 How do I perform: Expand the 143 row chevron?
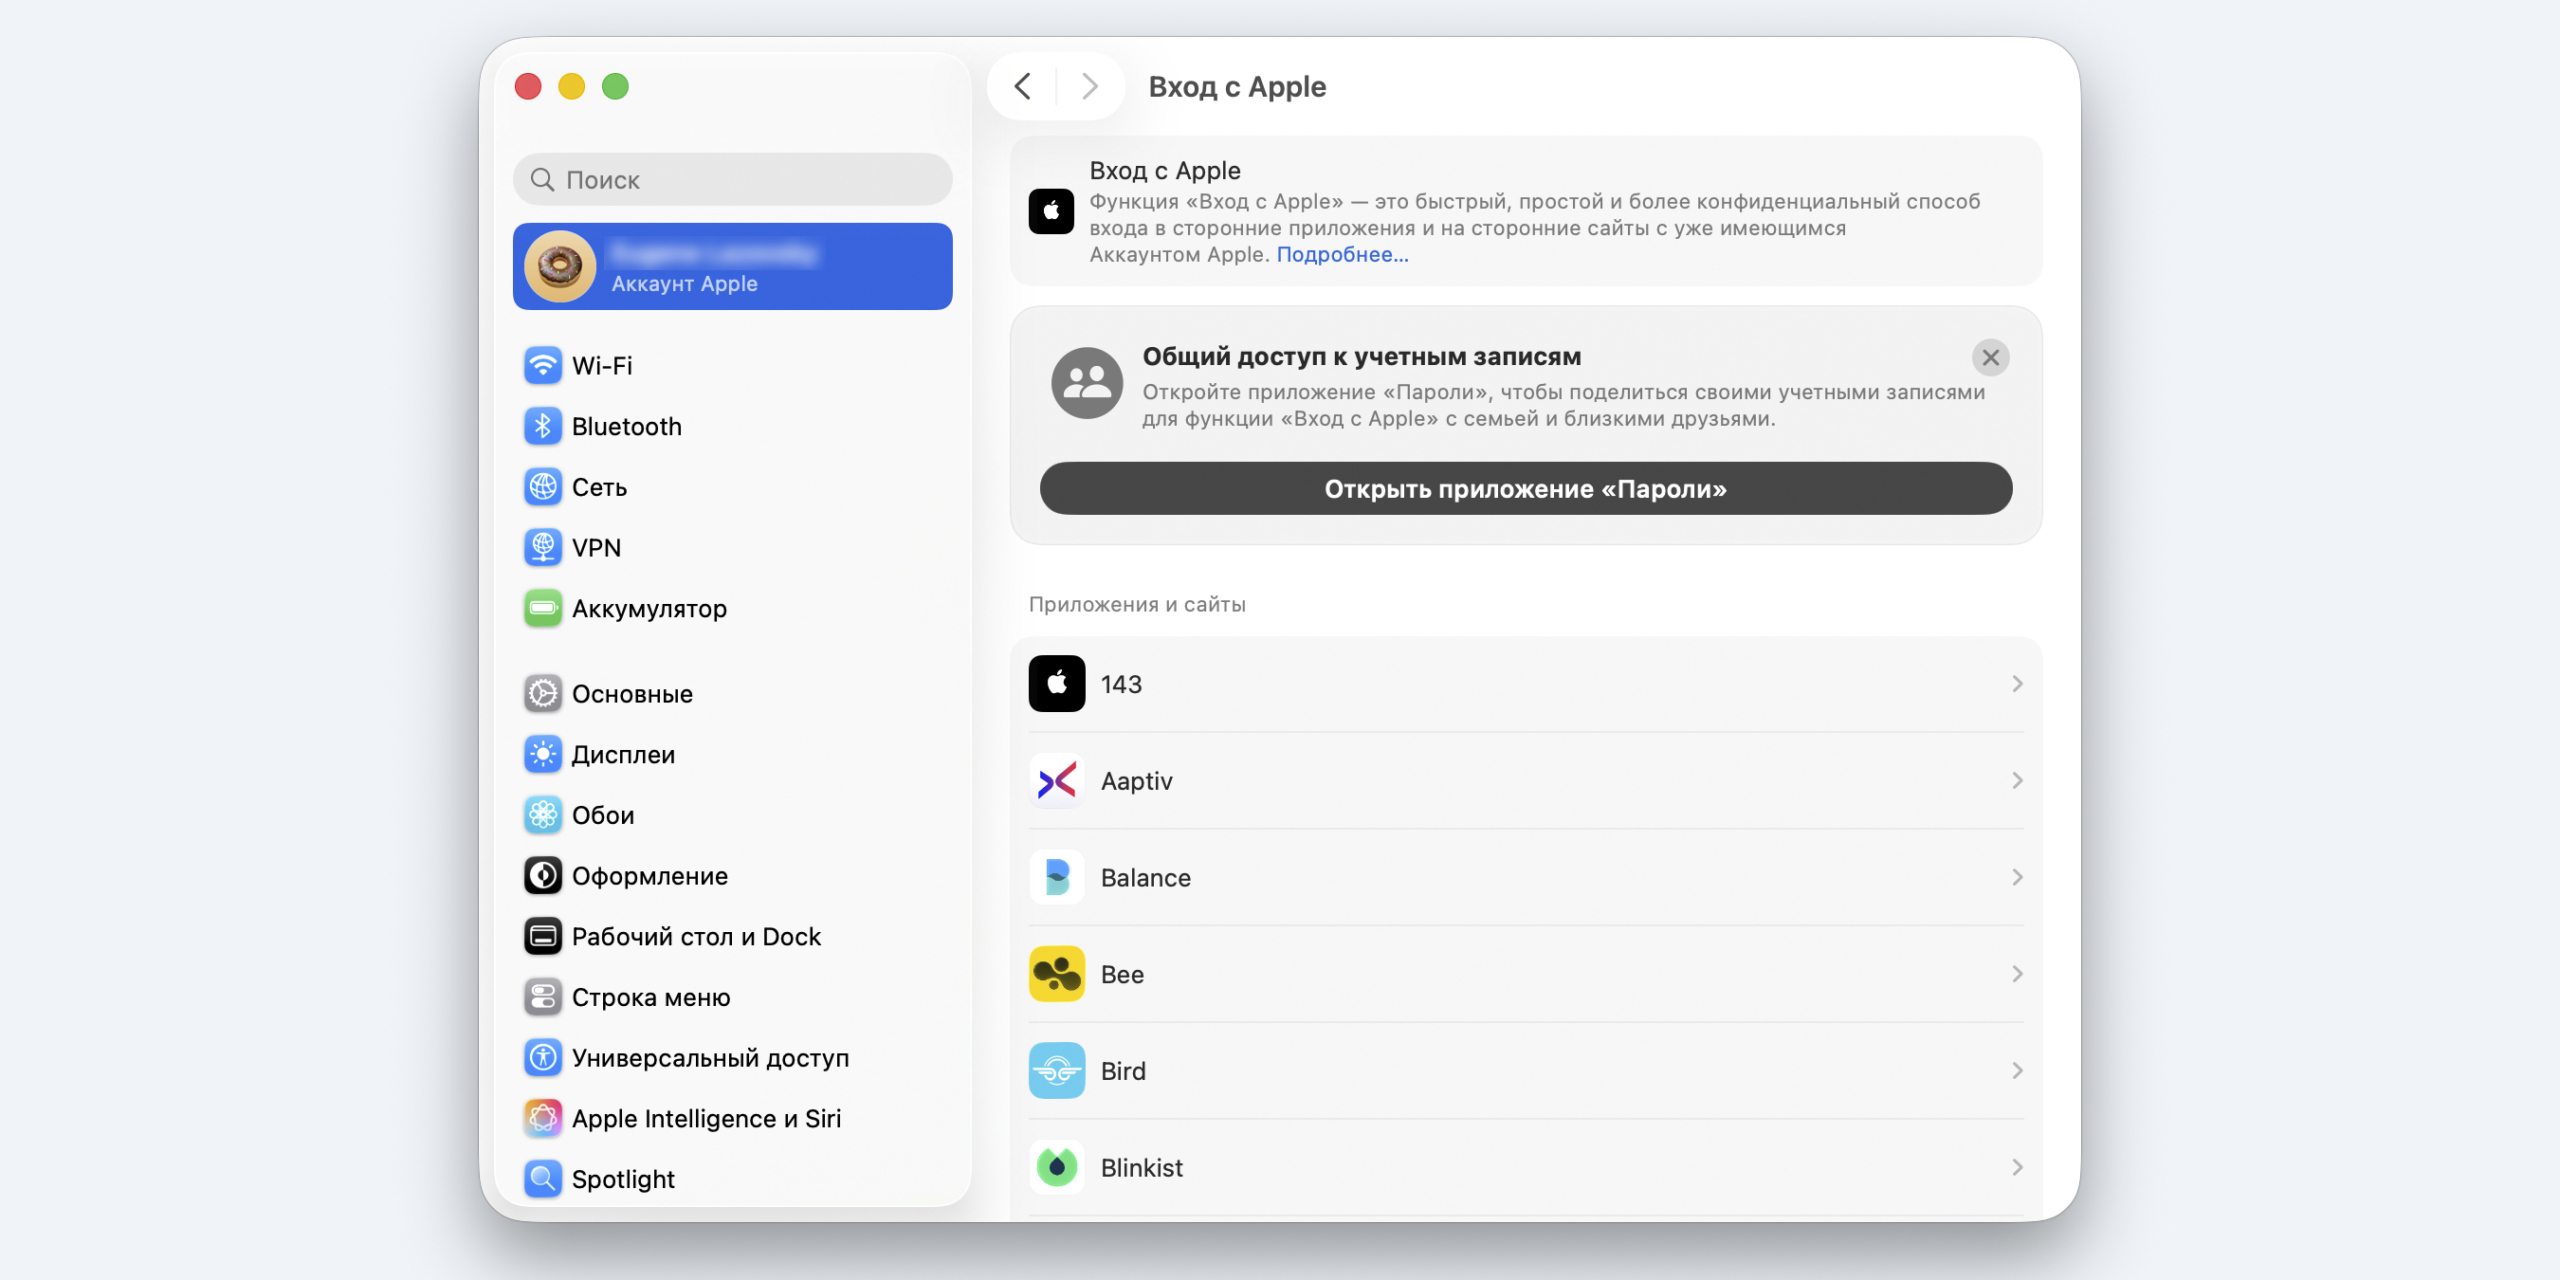2017,684
